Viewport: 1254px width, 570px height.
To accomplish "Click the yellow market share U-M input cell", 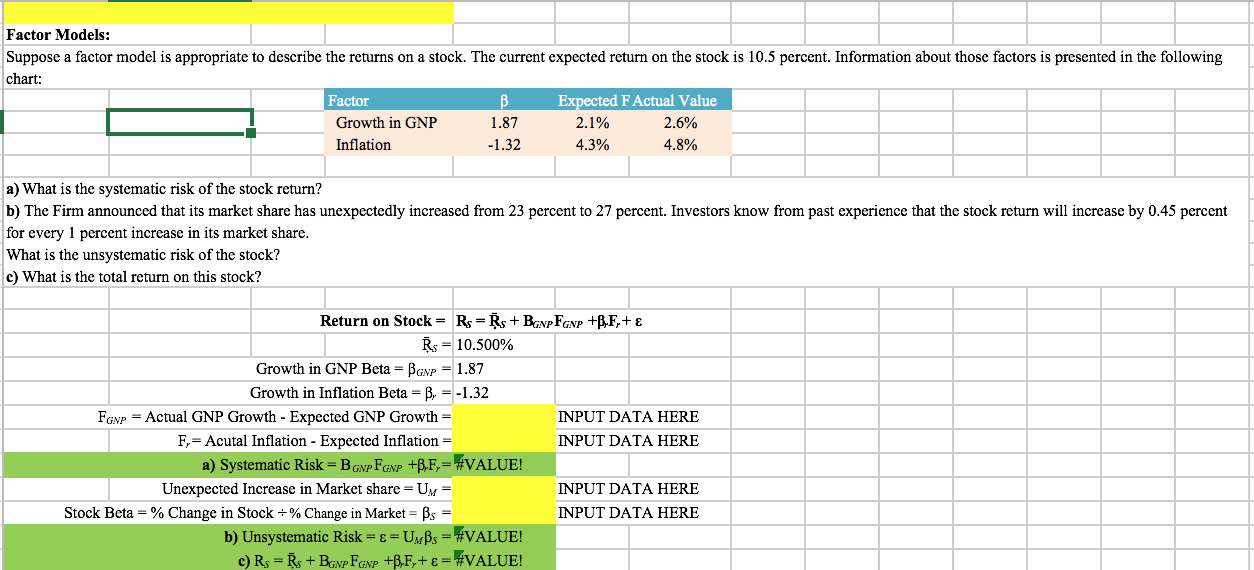I will coord(505,489).
